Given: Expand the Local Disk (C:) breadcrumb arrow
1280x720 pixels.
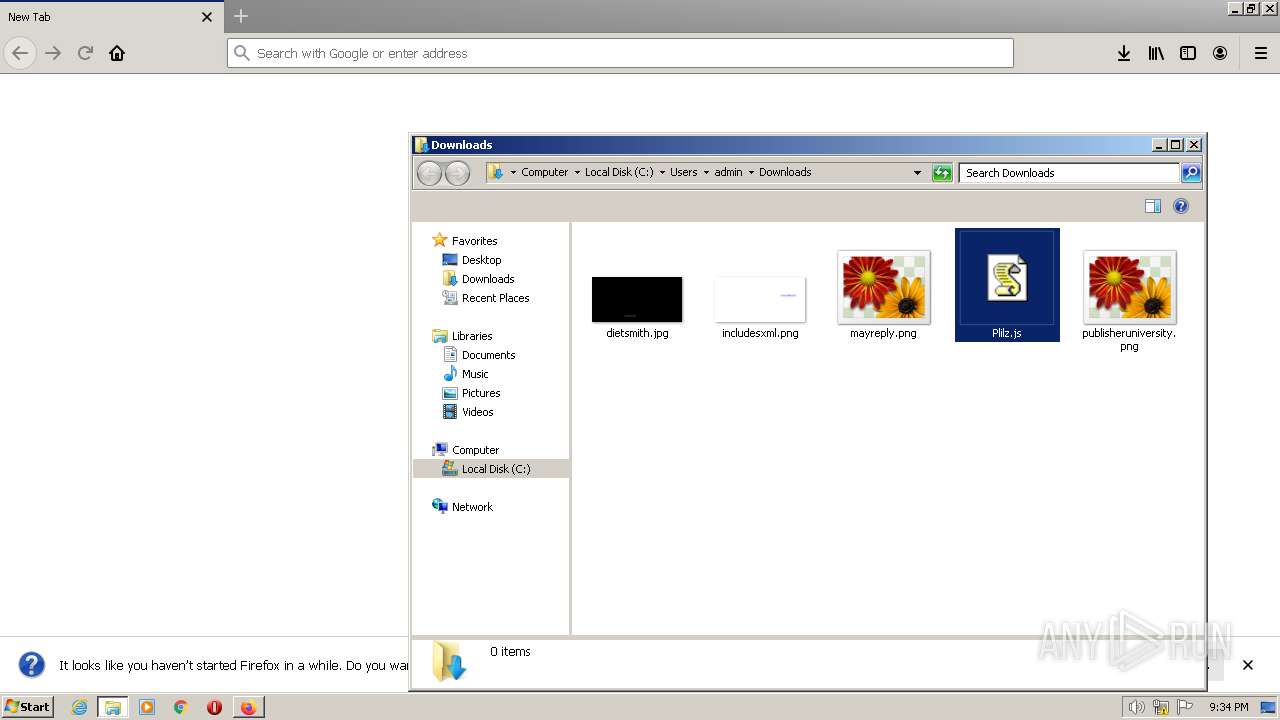Looking at the screenshot, I should coord(662,172).
